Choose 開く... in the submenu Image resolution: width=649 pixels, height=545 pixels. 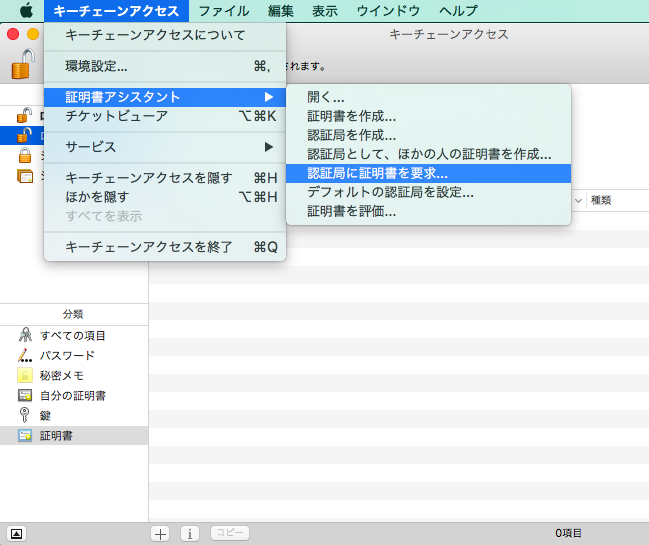(x=428, y=97)
